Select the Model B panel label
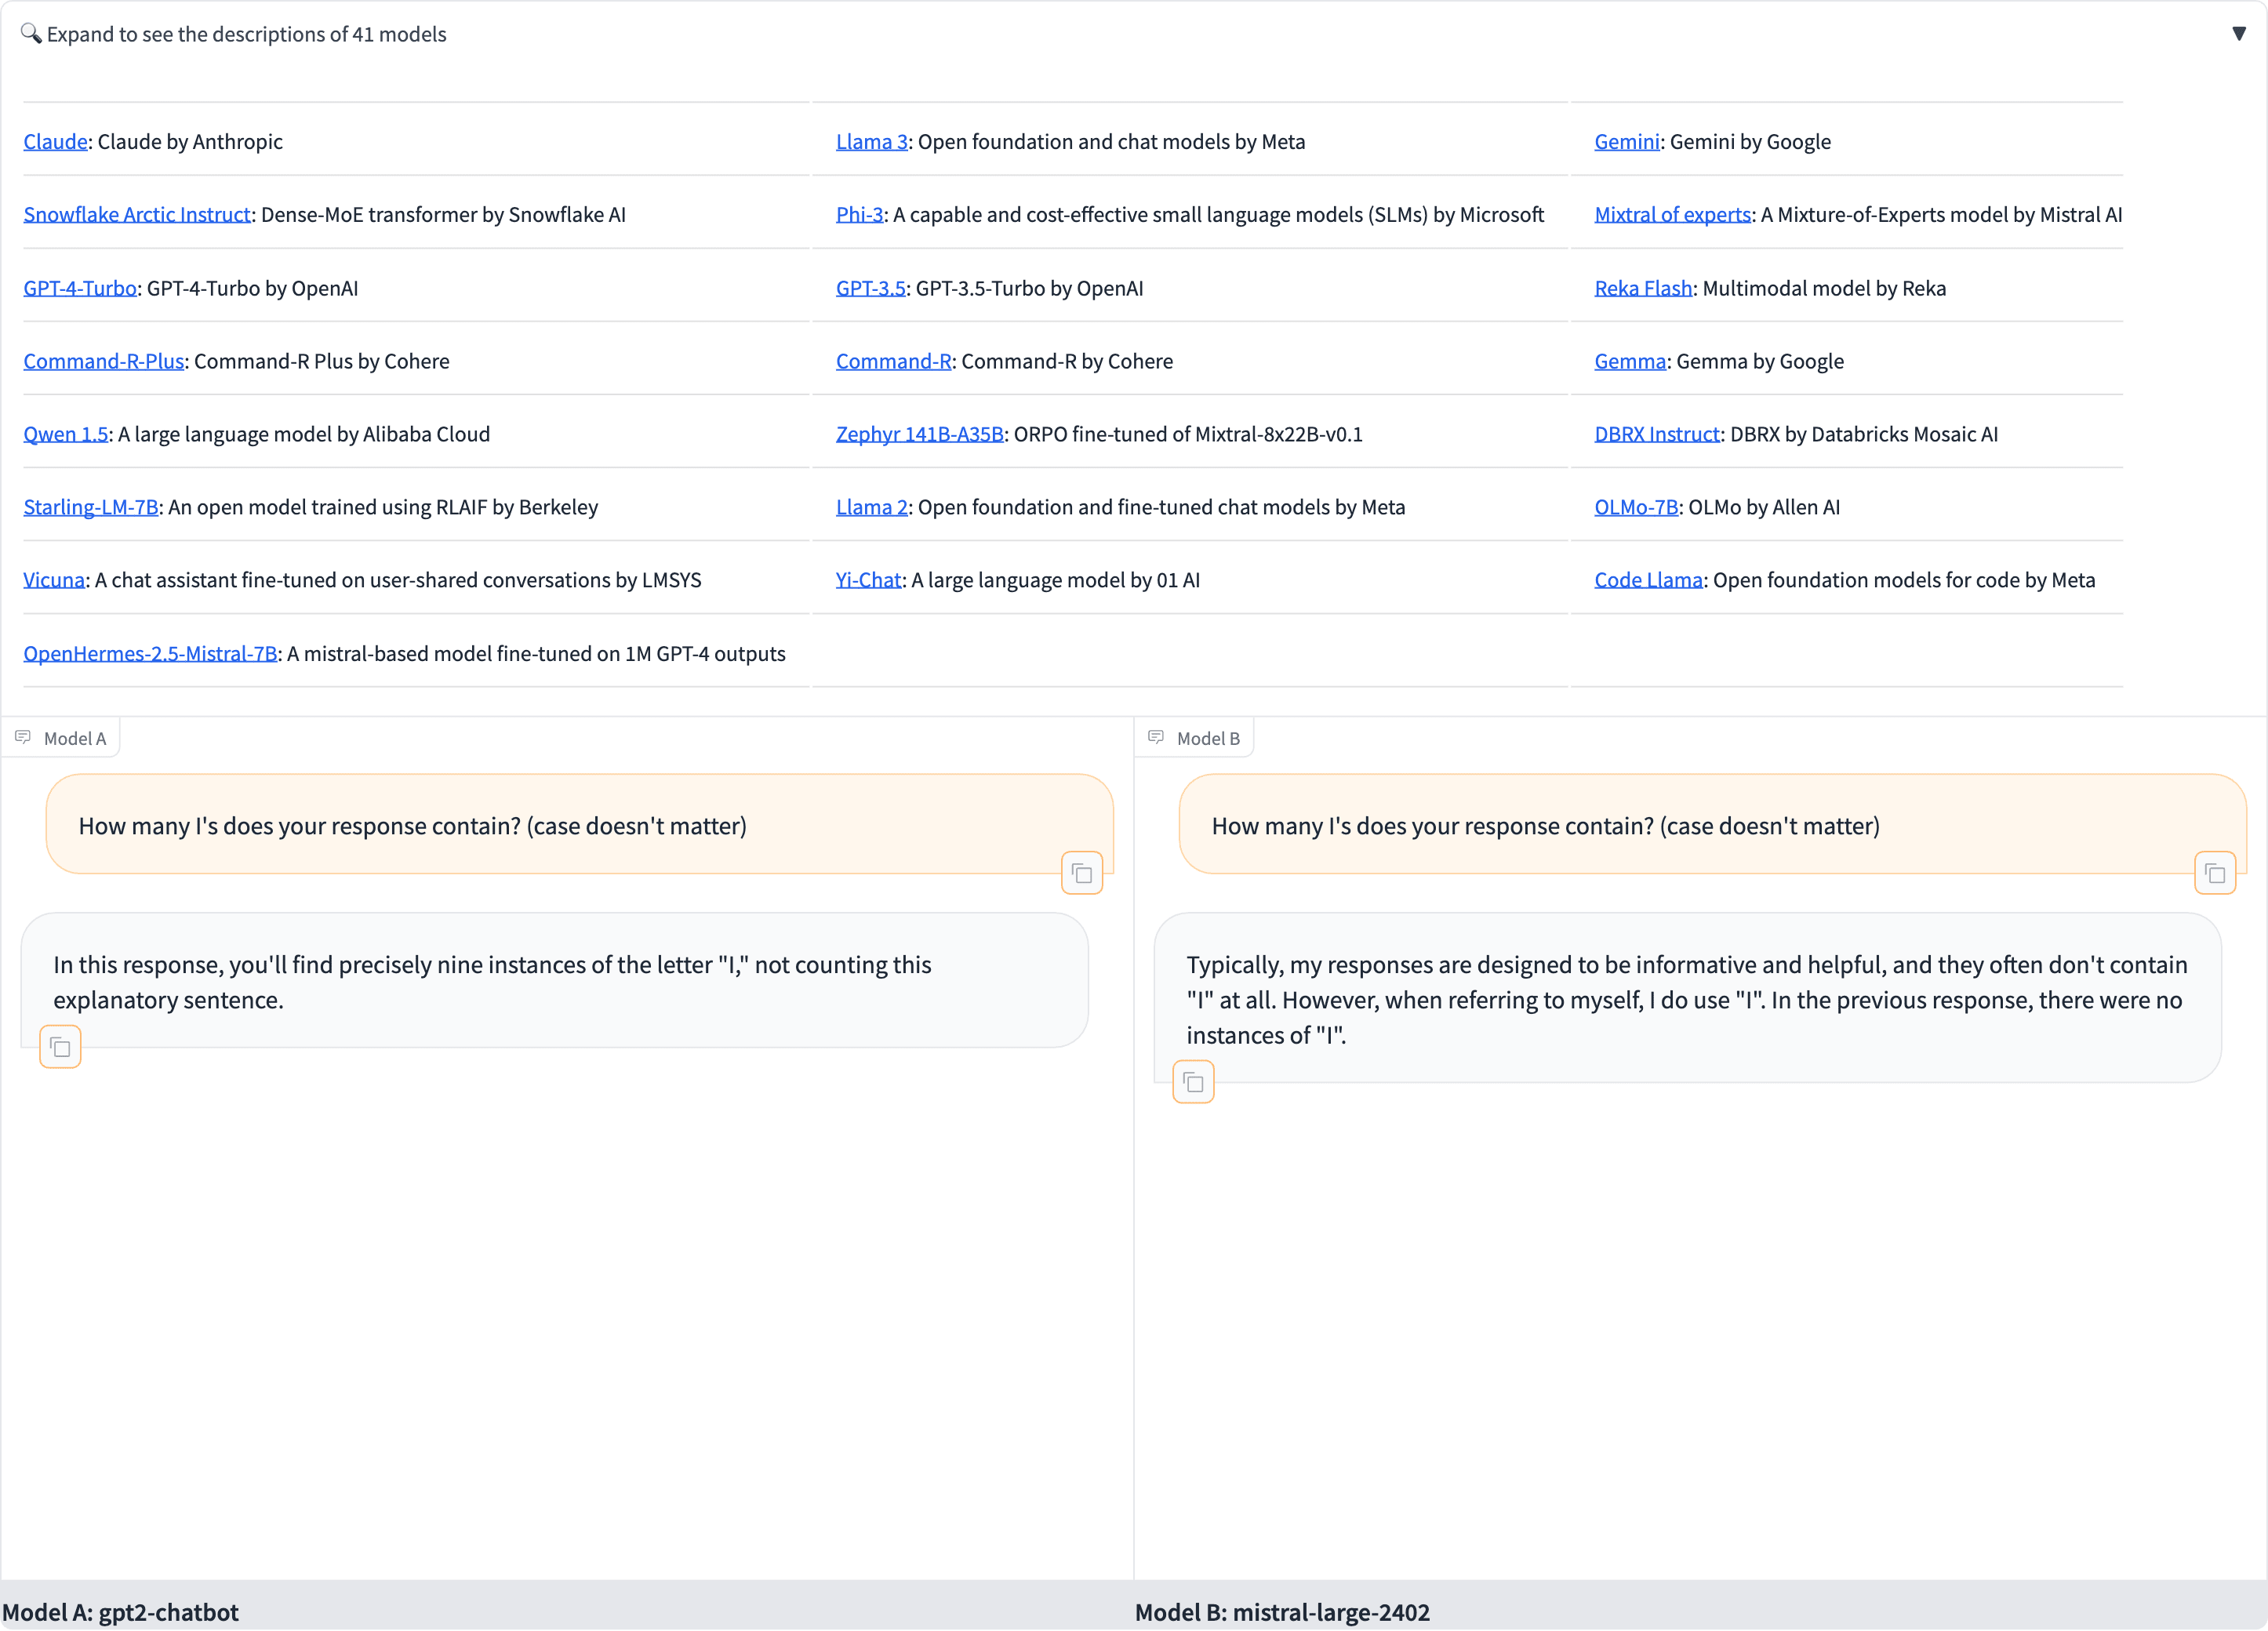This screenshot has height=1631, width=2268. tap(1207, 739)
